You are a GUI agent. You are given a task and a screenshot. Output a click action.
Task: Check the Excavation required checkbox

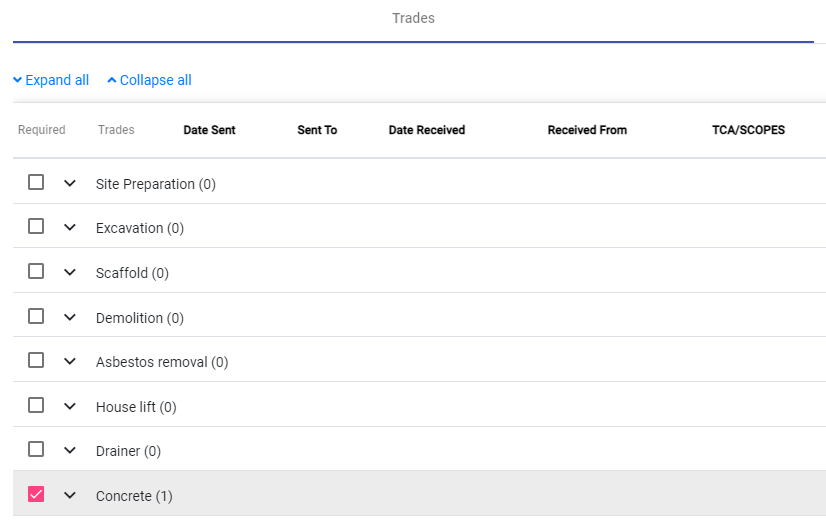click(x=36, y=226)
